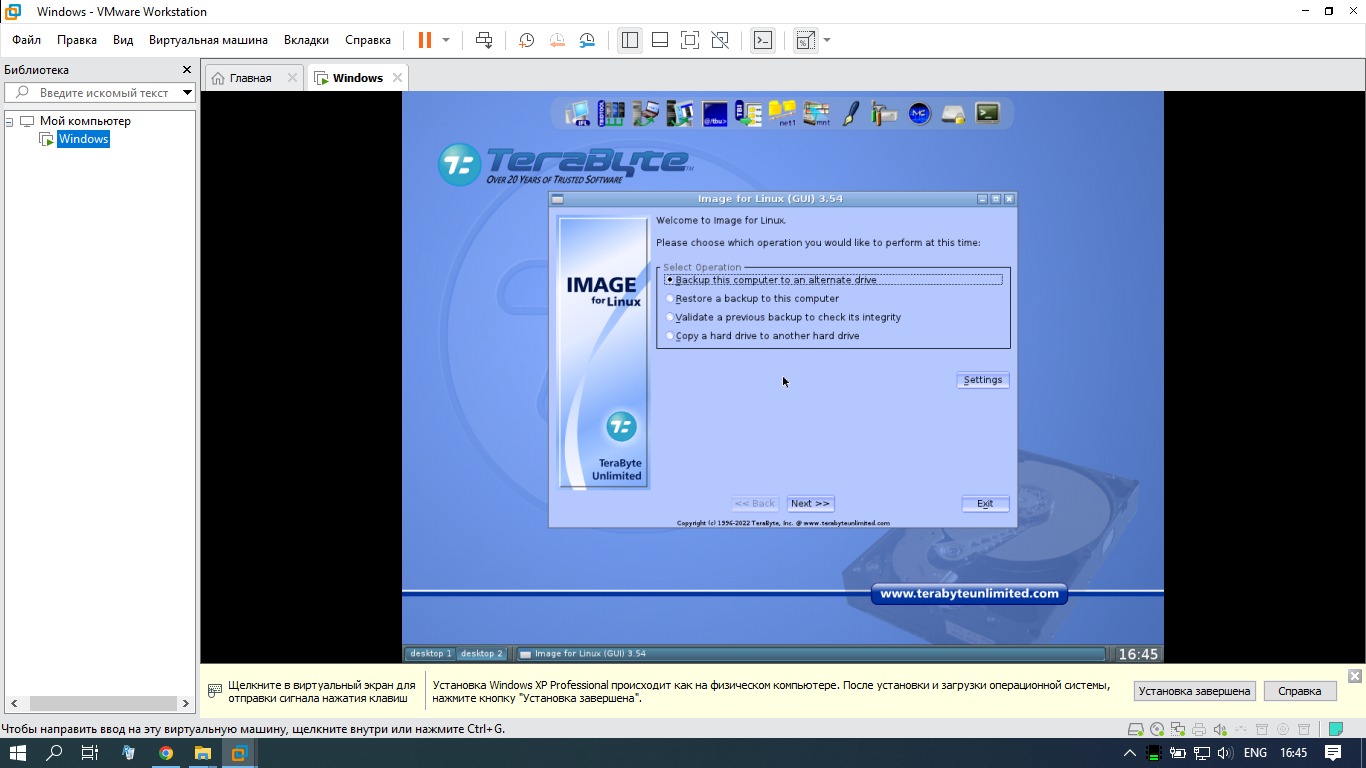This screenshot has width=1366, height=768.
Task: Click the hard disk status icon
Action: pos(1136,729)
